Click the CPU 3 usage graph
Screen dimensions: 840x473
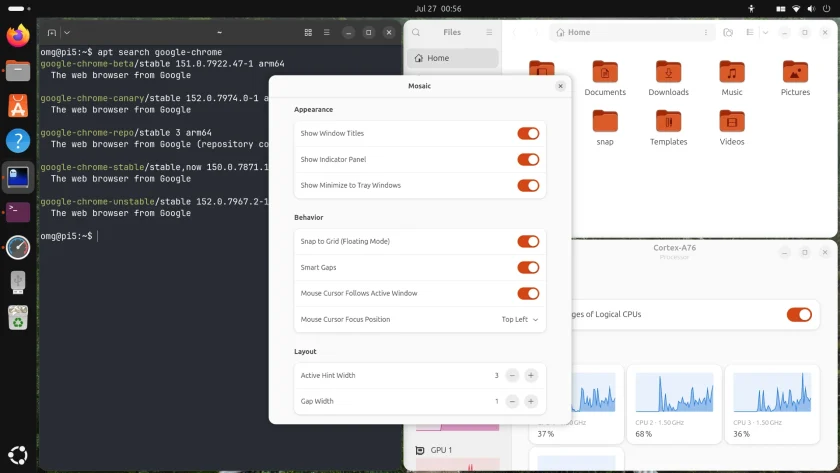pyautogui.click(x=772, y=393)
